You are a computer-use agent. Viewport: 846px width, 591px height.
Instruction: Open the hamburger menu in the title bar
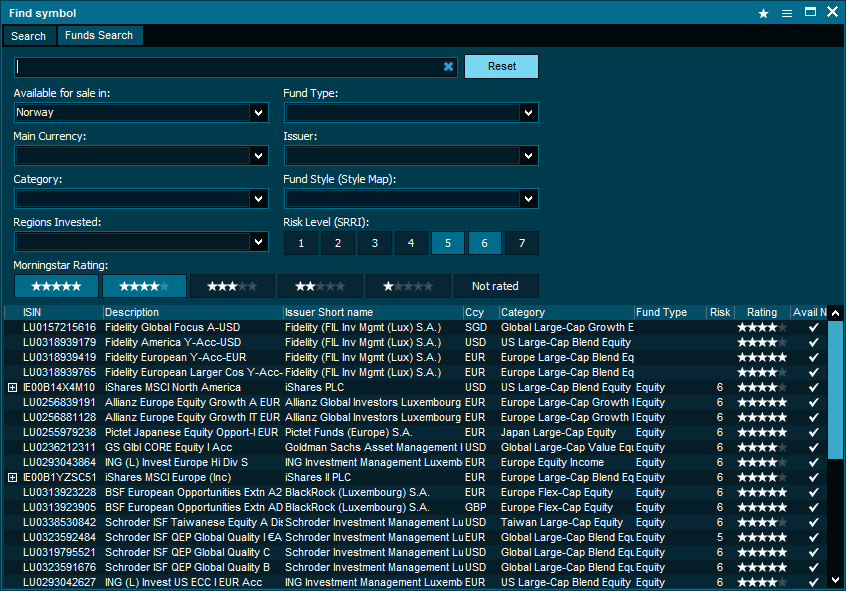(x=789, y=13)
